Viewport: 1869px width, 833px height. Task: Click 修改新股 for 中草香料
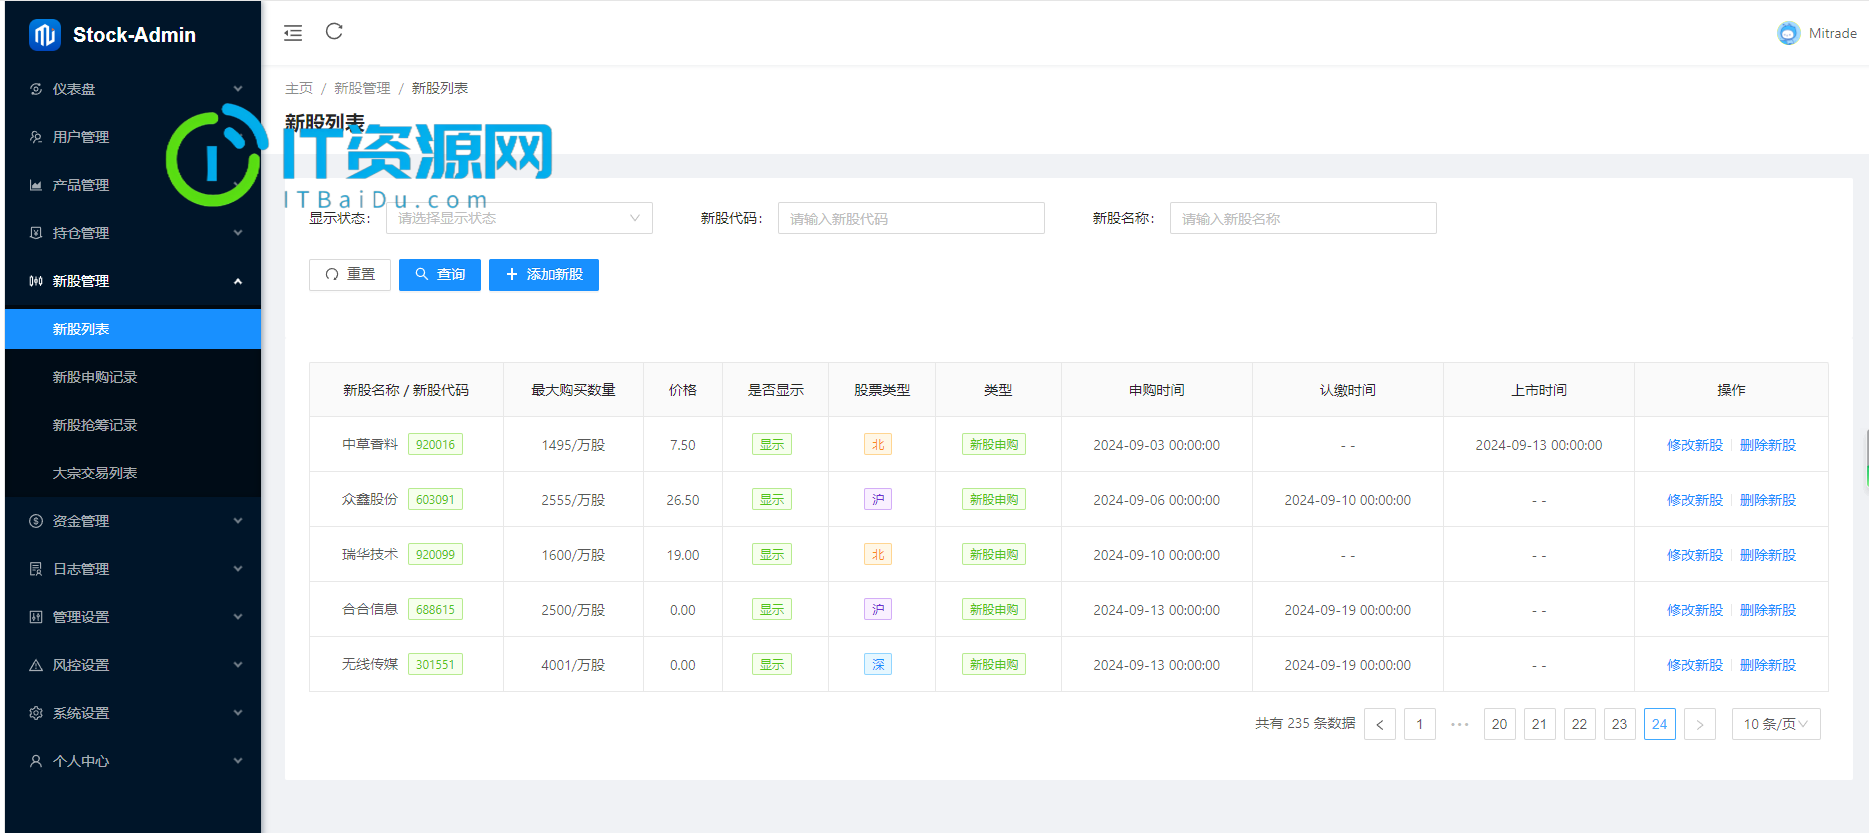coord(1695,445)
